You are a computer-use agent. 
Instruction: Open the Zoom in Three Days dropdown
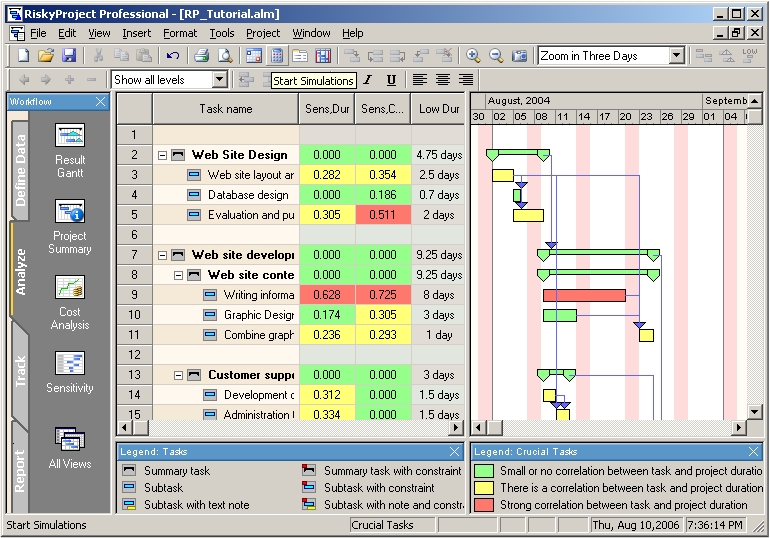click(x=677, y=55)
